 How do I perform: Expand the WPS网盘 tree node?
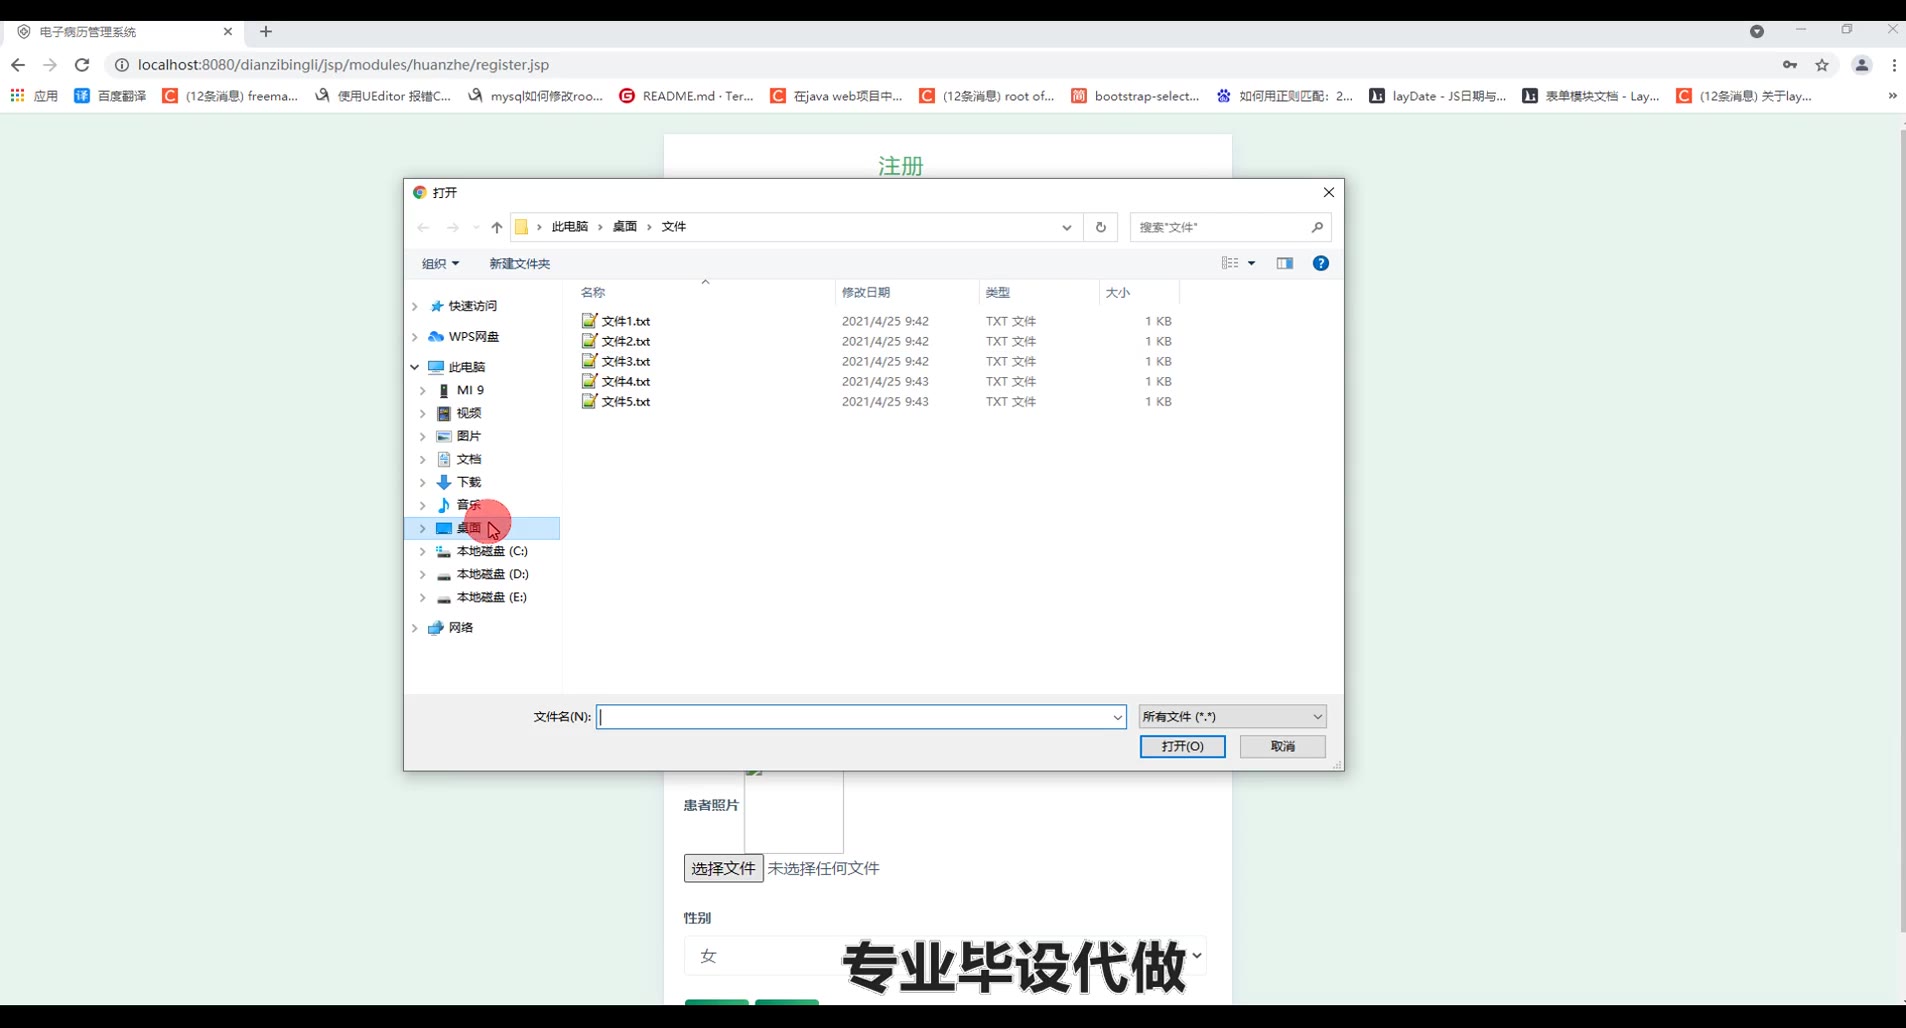pyautogui.click(x=415, y=337)
